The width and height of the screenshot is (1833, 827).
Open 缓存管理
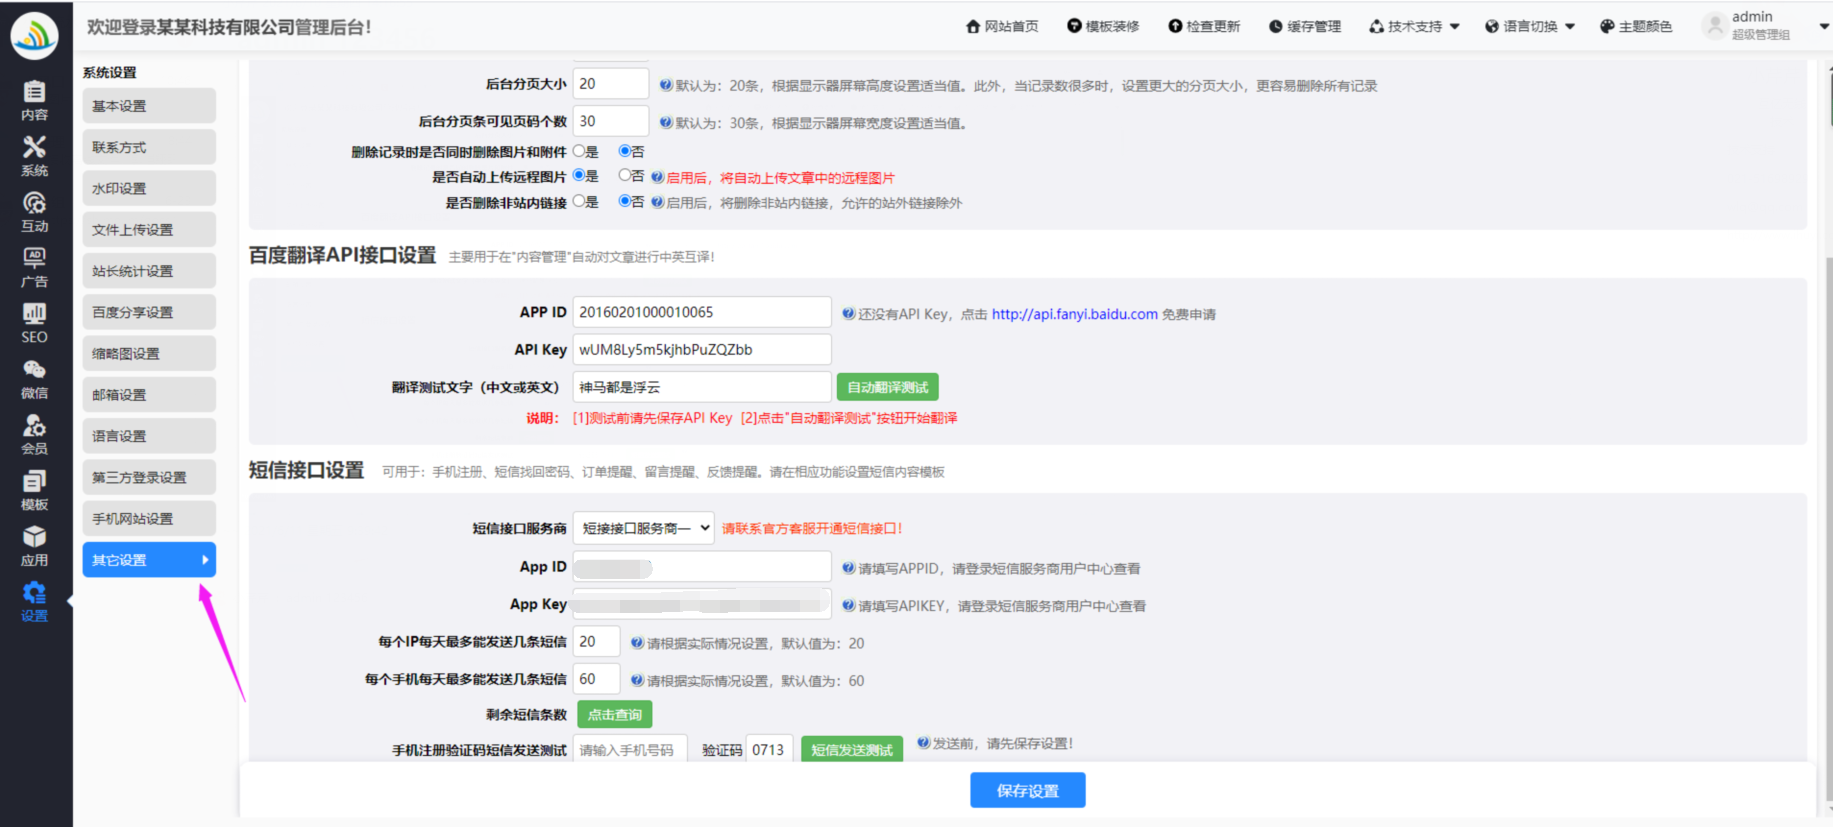1305,27
